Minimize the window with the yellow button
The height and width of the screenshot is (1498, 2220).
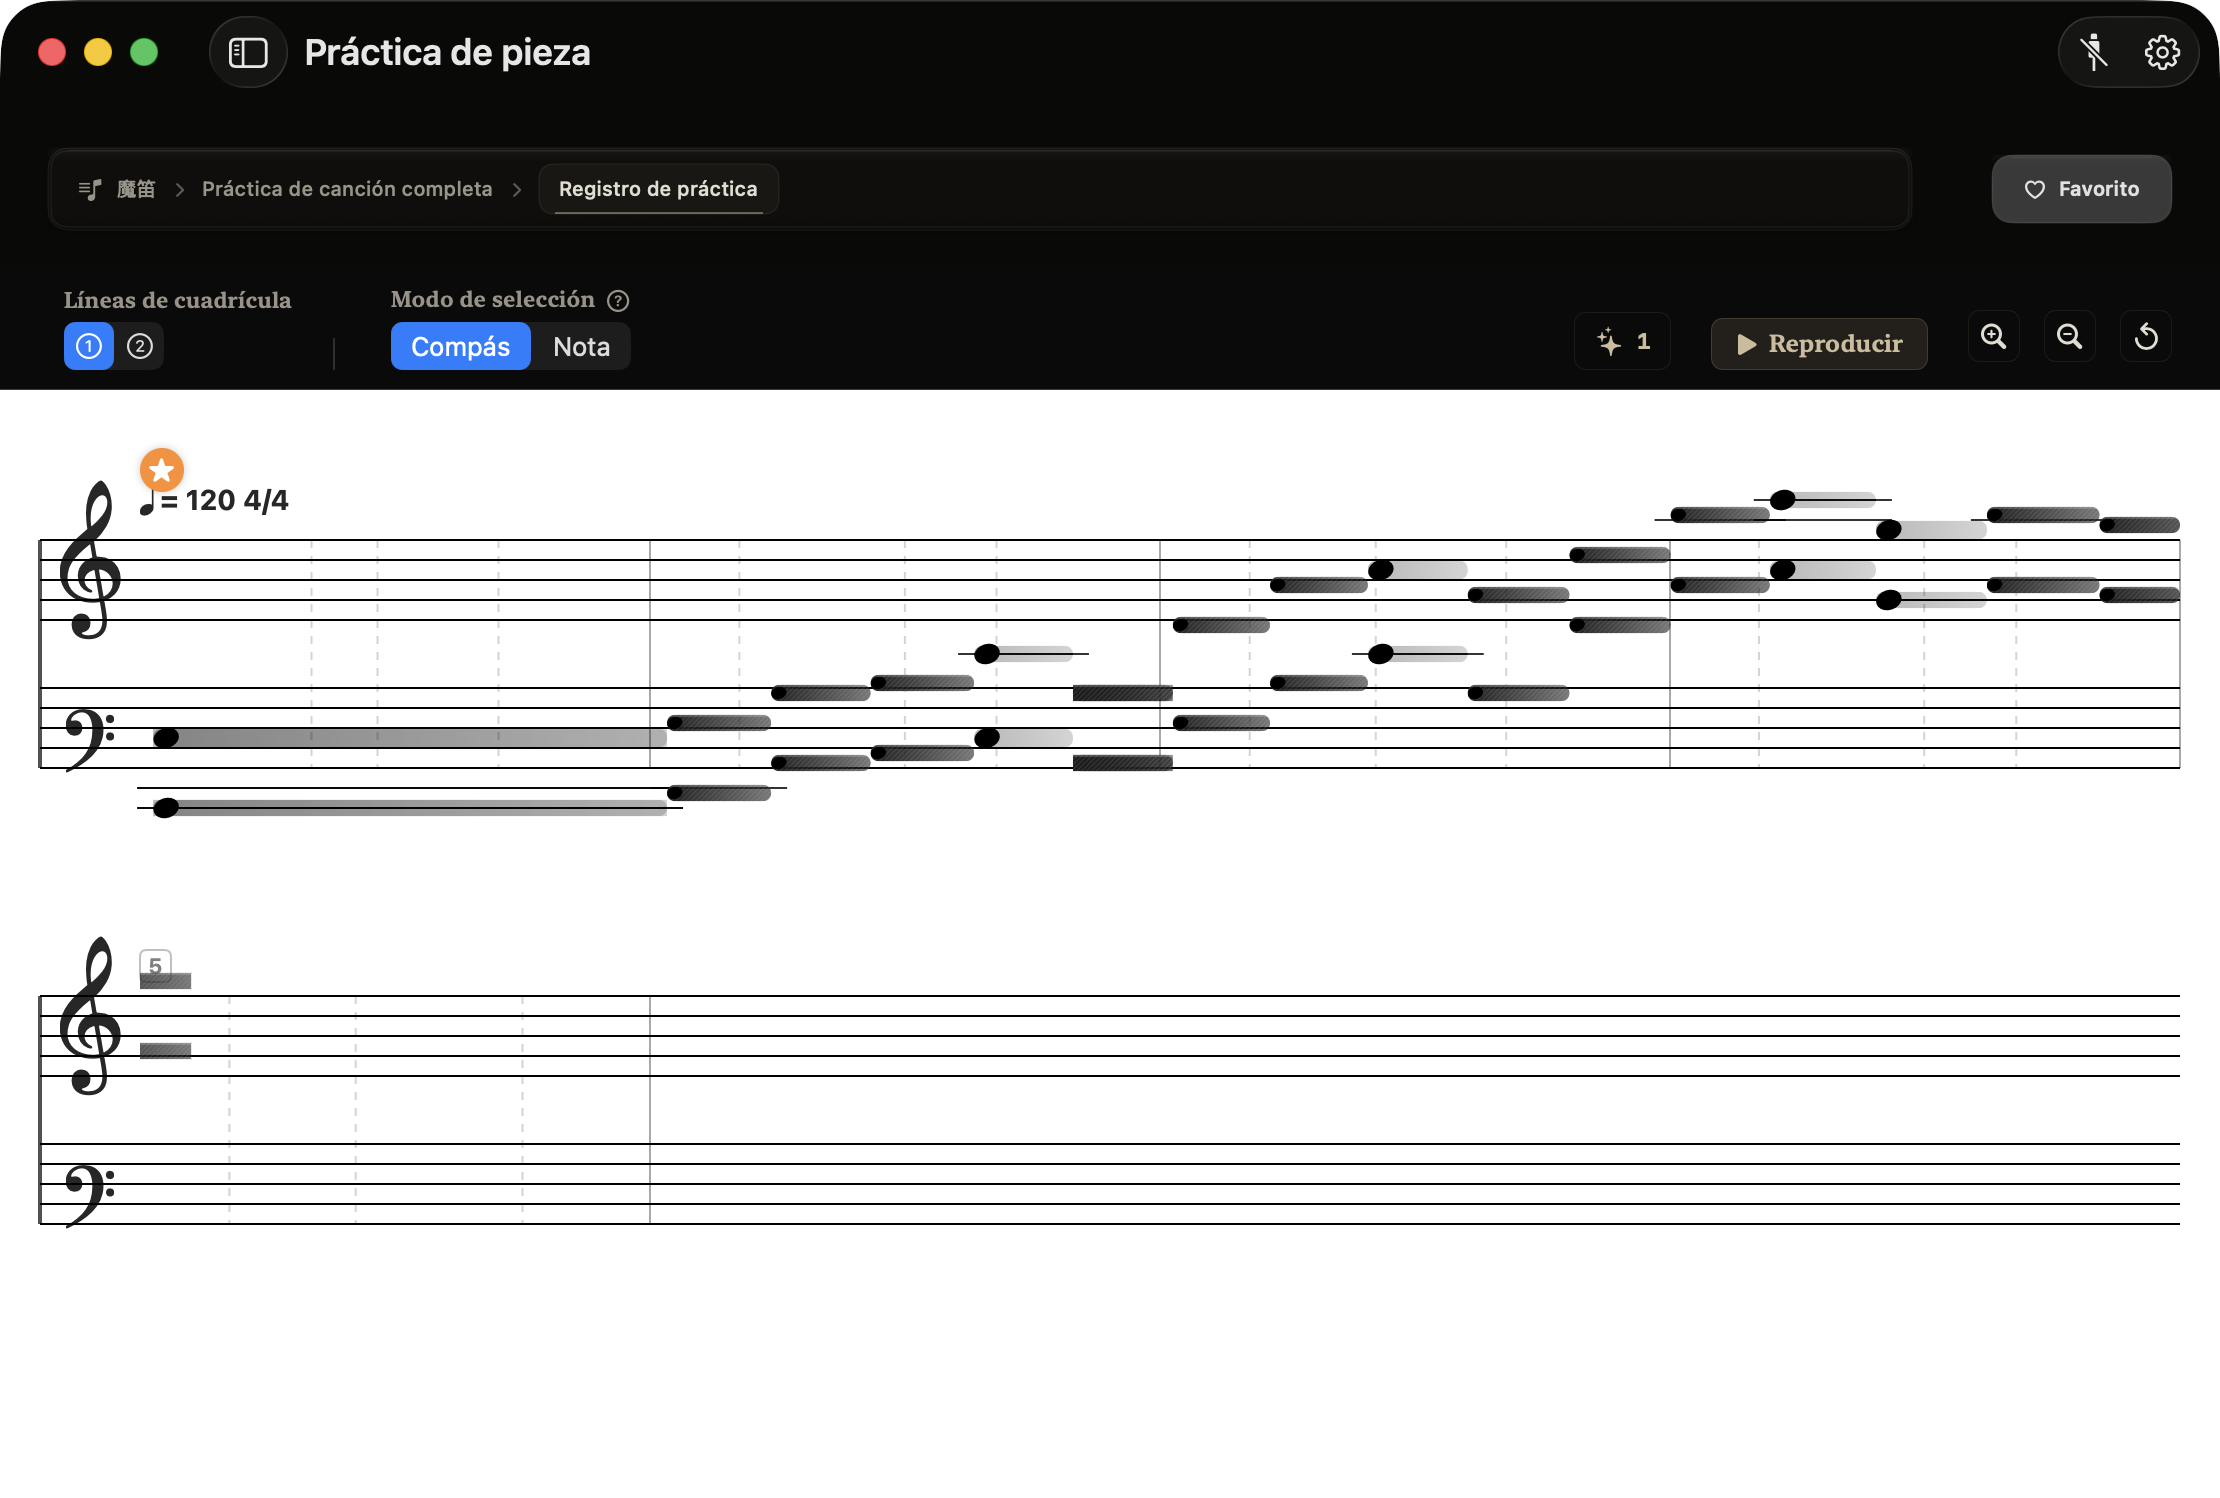[98, 52]
